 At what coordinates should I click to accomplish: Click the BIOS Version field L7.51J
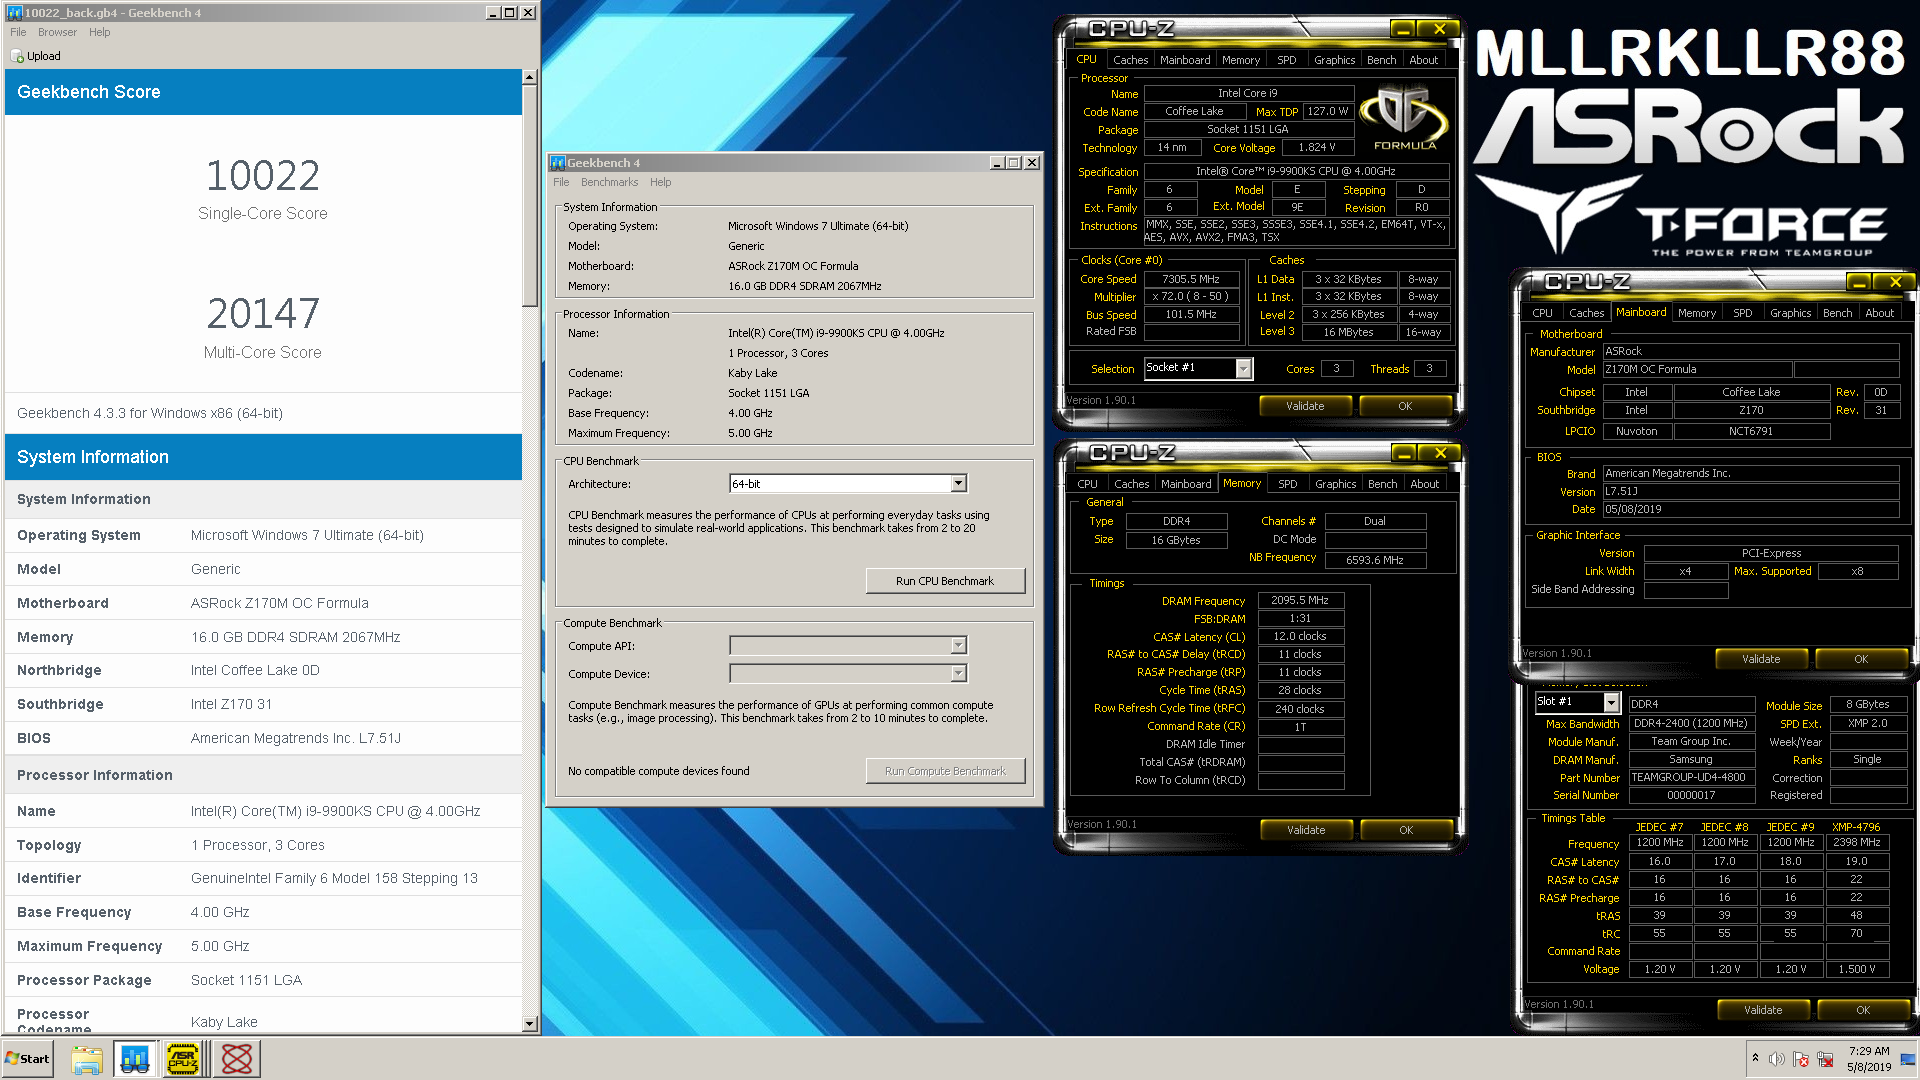(1750, 492)
